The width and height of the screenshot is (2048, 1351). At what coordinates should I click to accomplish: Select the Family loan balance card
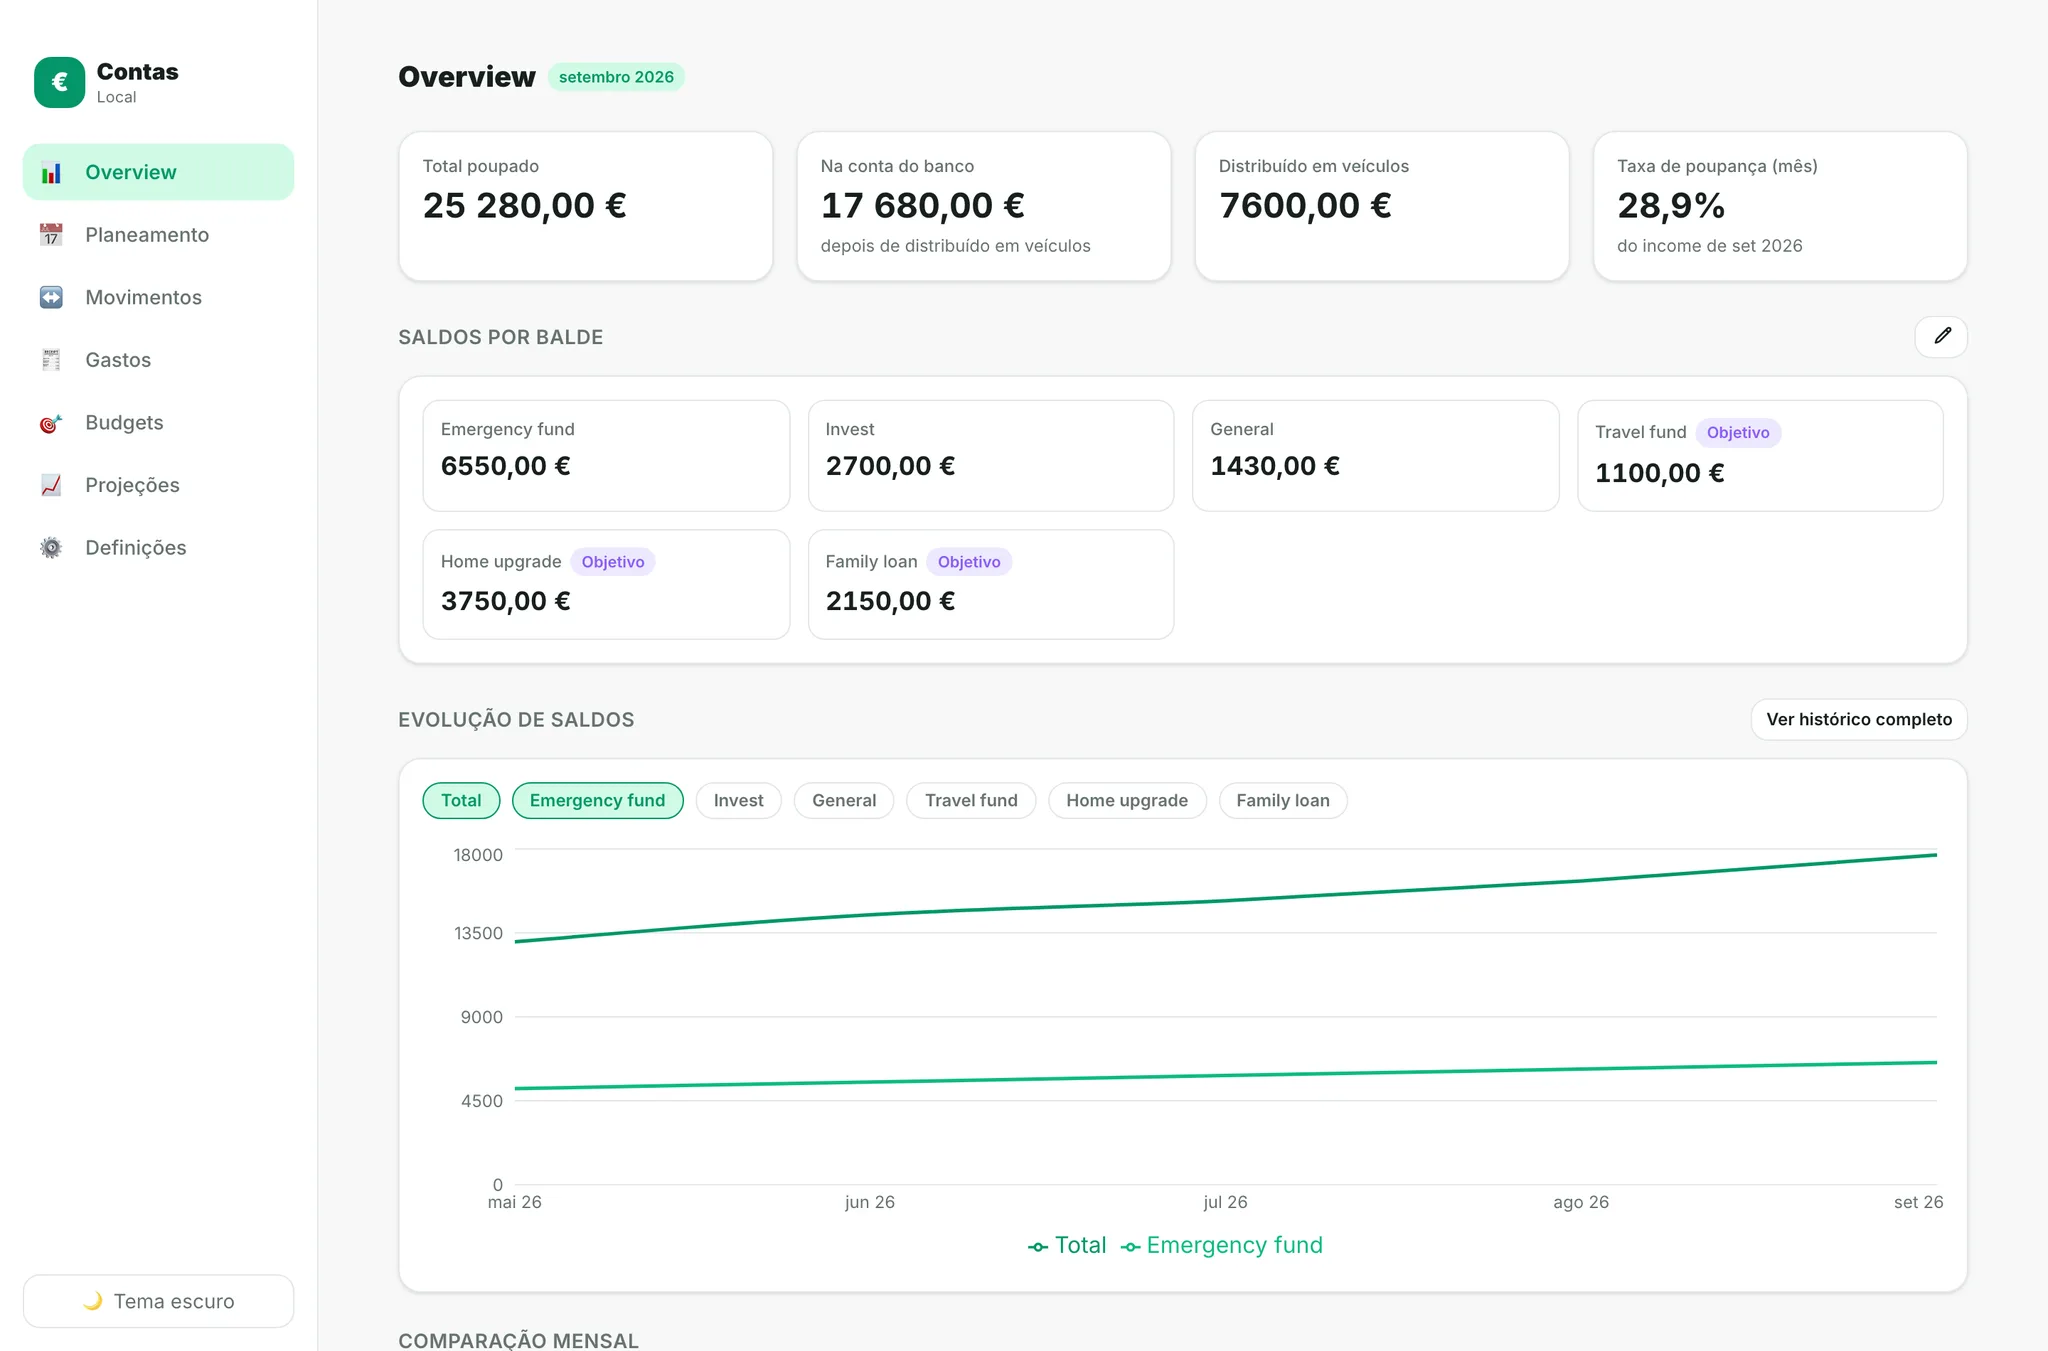point(991,584)
